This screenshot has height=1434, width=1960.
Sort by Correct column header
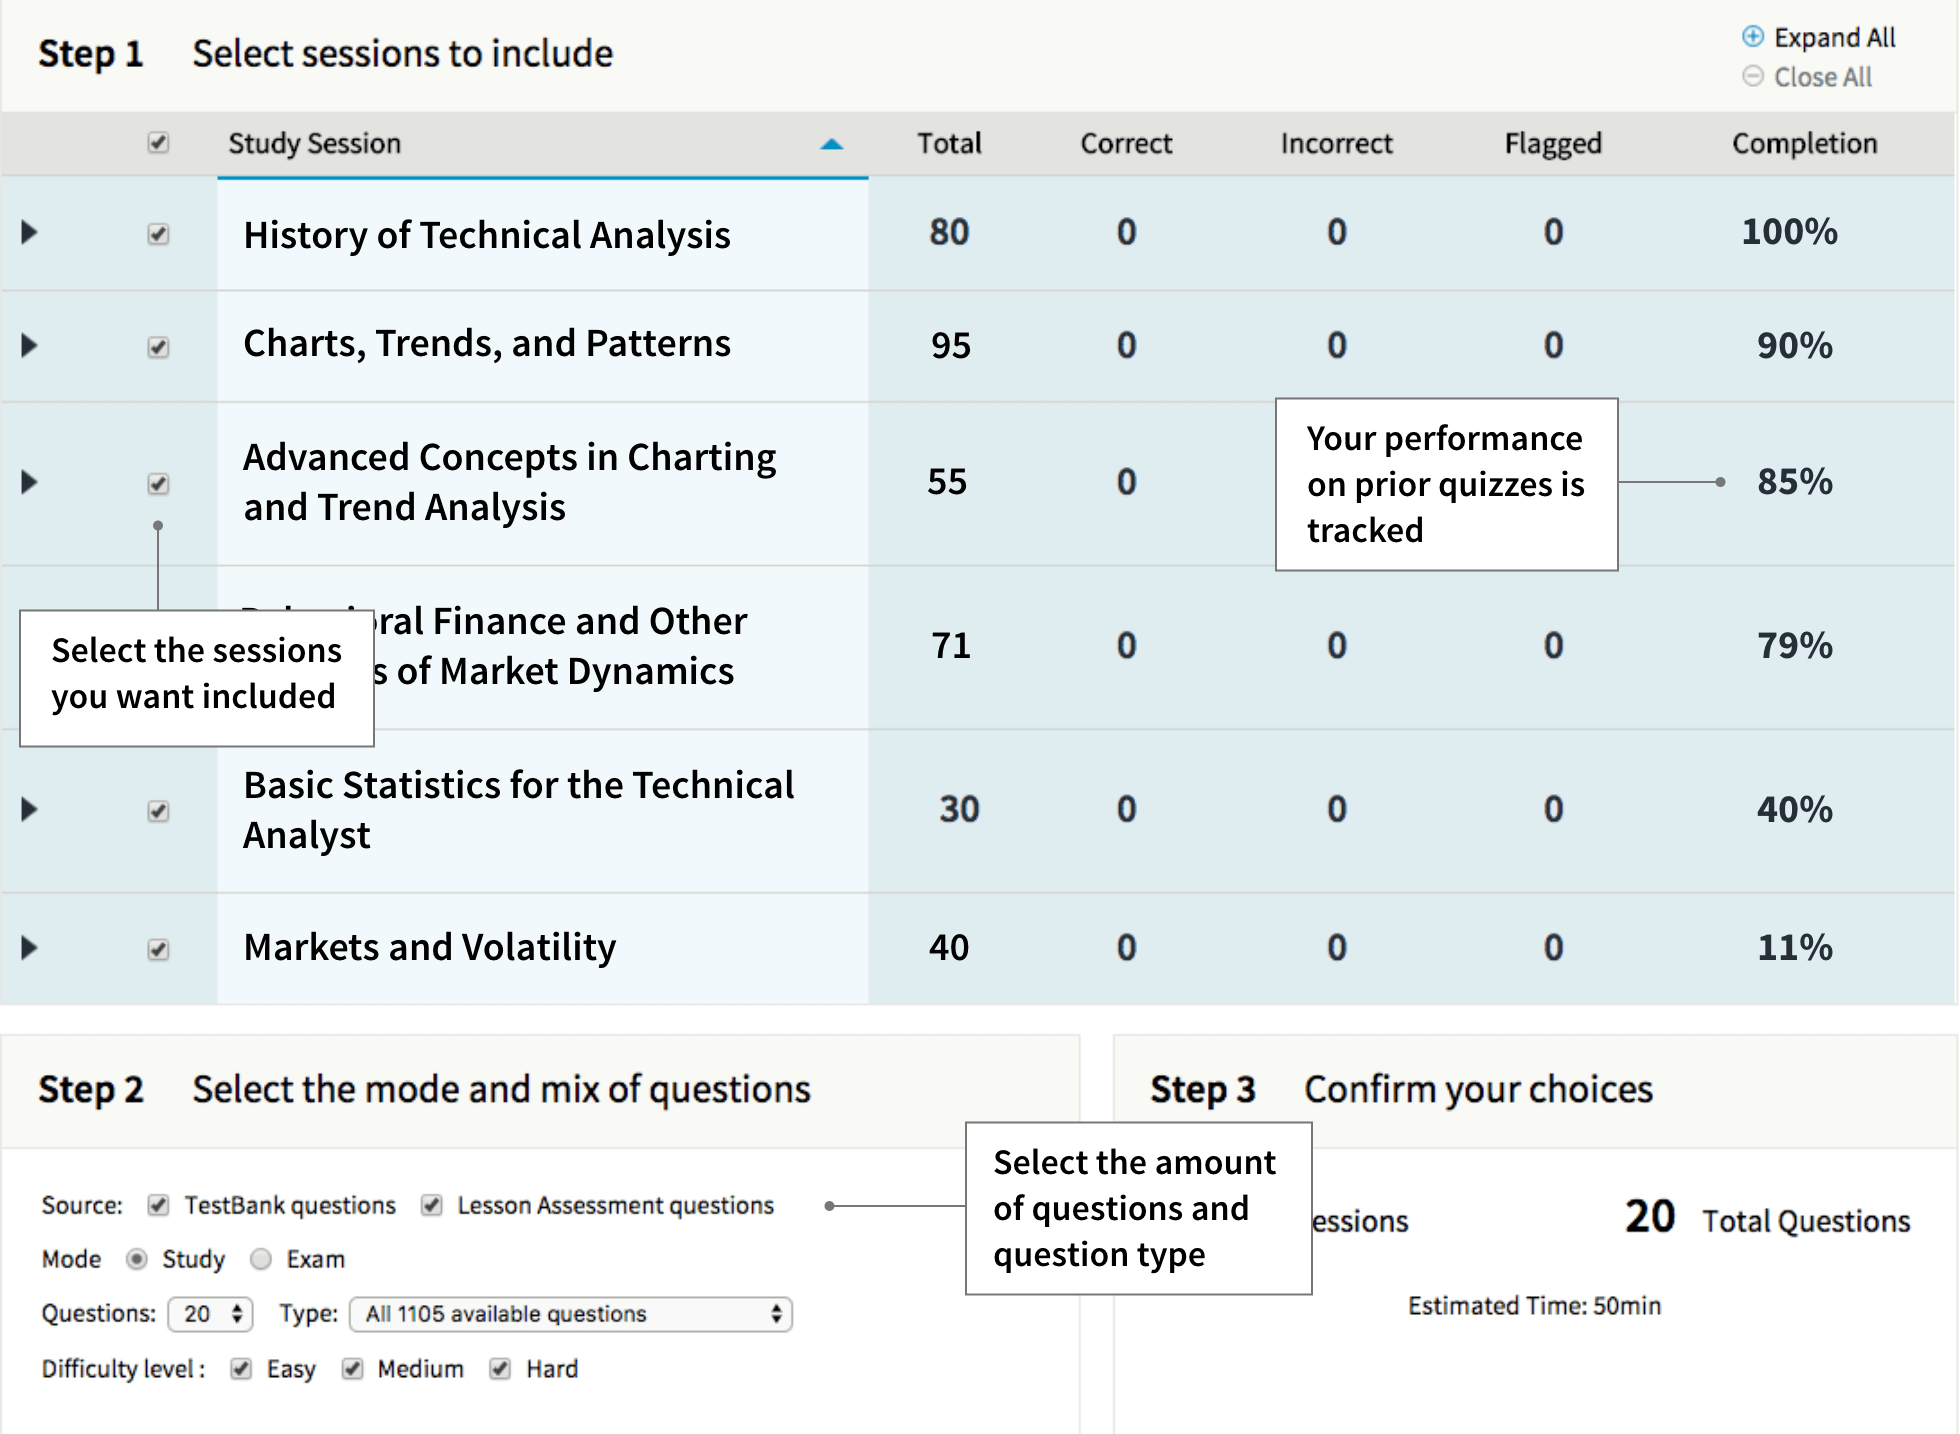coord(1126,144)
